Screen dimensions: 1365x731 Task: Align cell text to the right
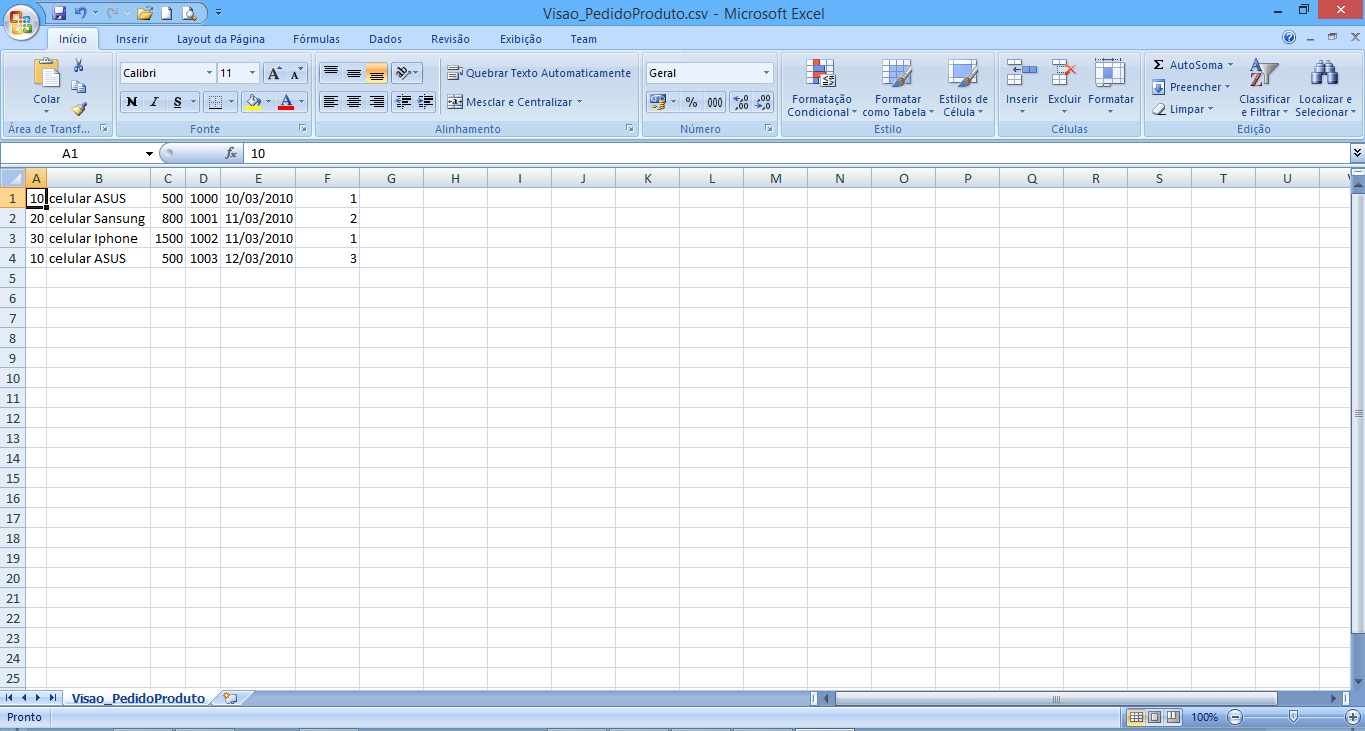point(376,102)
